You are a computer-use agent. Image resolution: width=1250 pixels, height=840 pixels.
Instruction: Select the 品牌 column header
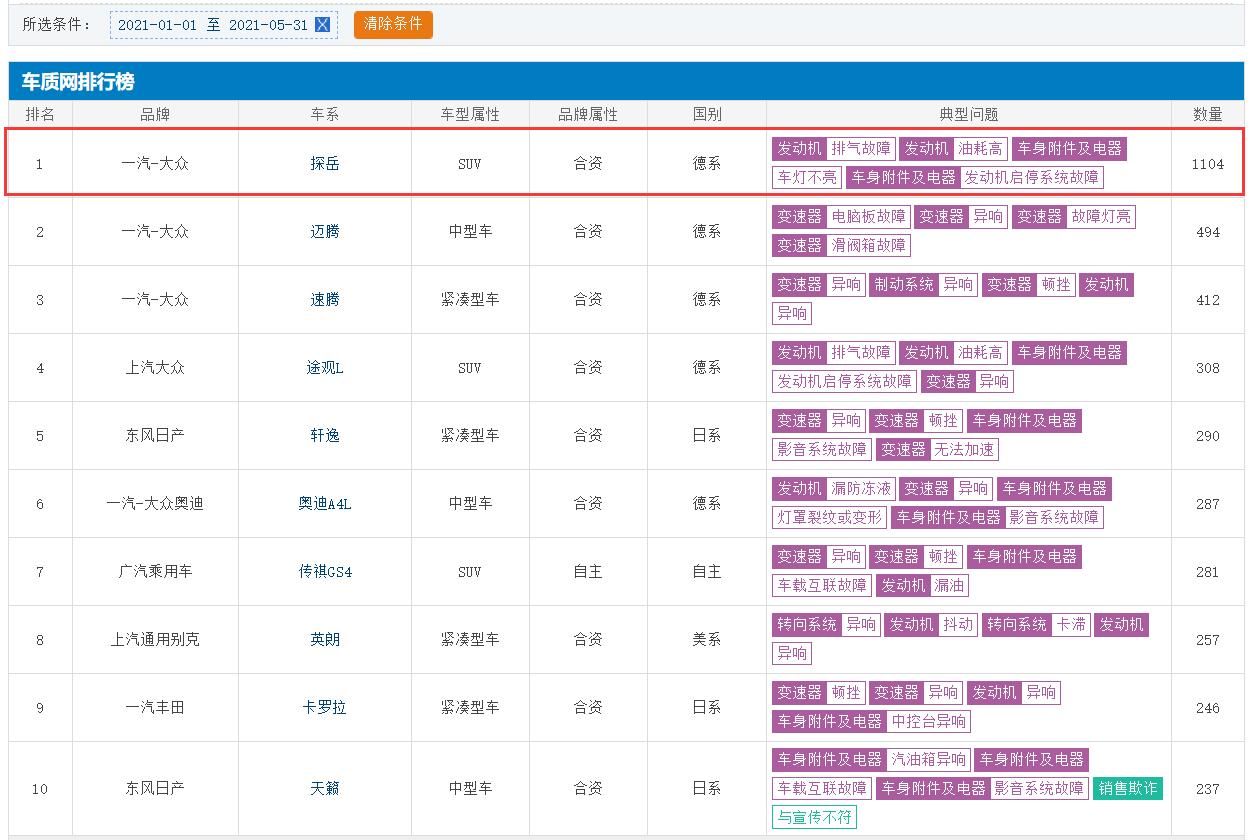click(155, 115)
